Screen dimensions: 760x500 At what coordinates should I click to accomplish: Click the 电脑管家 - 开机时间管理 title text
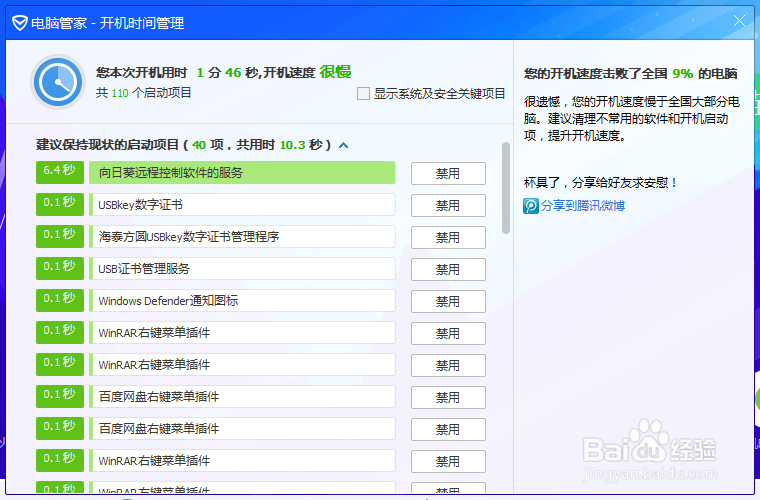pyautogui.click(x=108, y=23)
